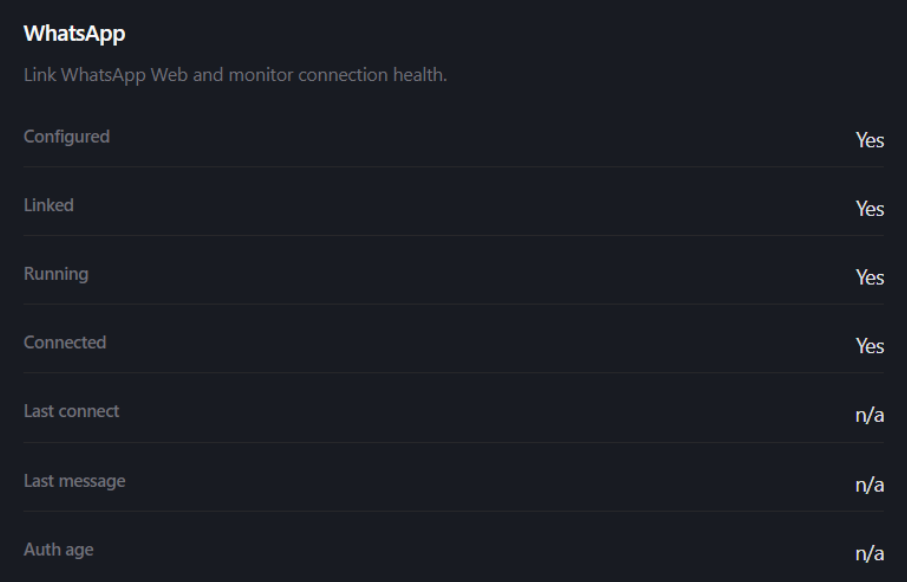Click the Auth age label
The image size is (907, 582).
58,549
